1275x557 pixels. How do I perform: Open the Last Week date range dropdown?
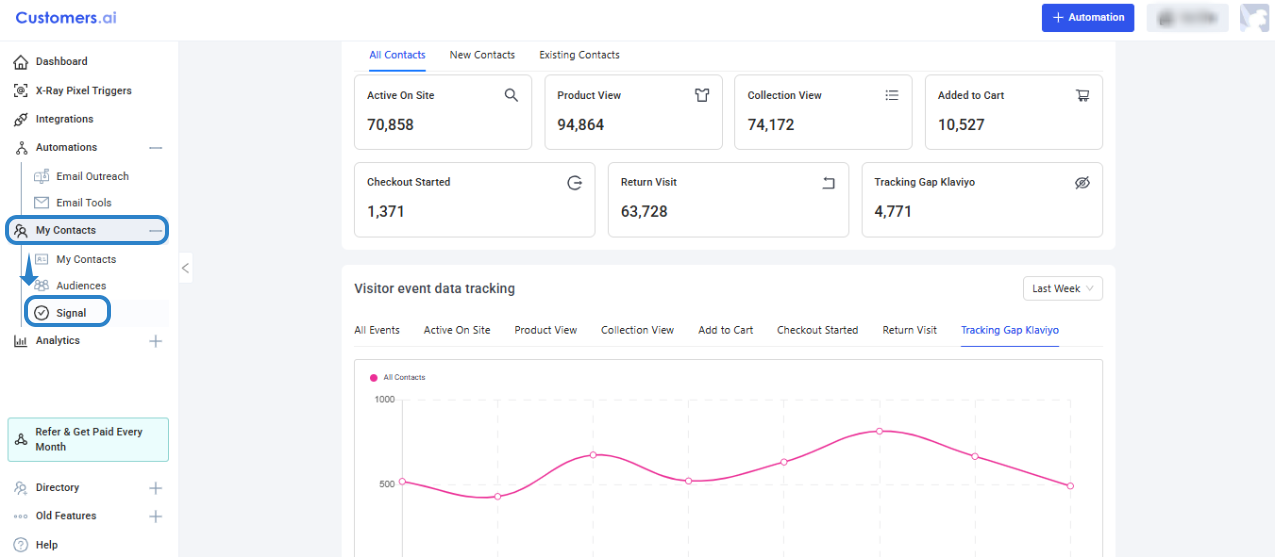(1062, 288)
